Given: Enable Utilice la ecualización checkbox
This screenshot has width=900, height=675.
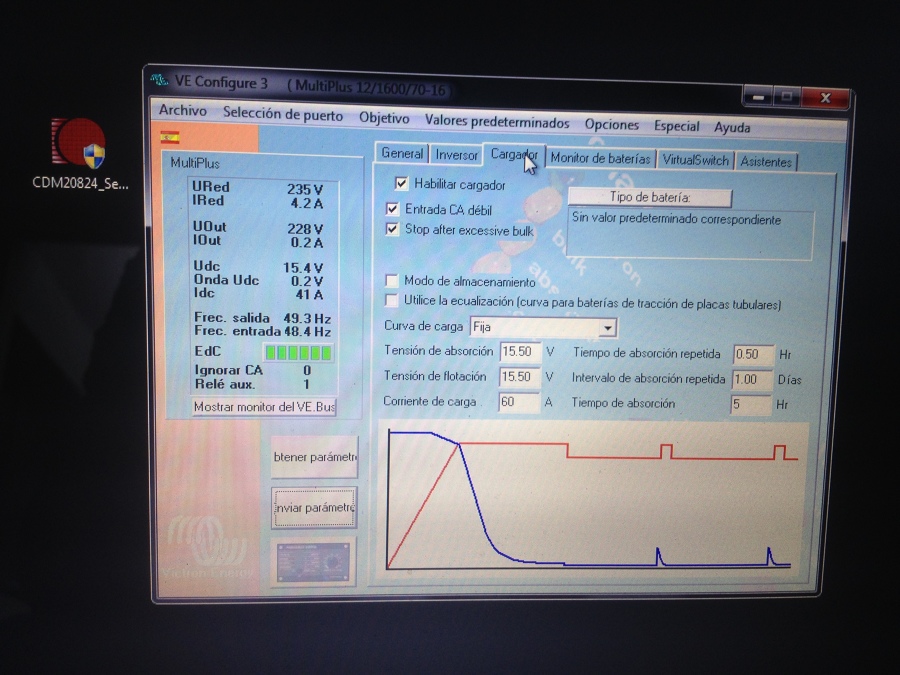Looking at the screenshot, I should (x=392, y=301).
